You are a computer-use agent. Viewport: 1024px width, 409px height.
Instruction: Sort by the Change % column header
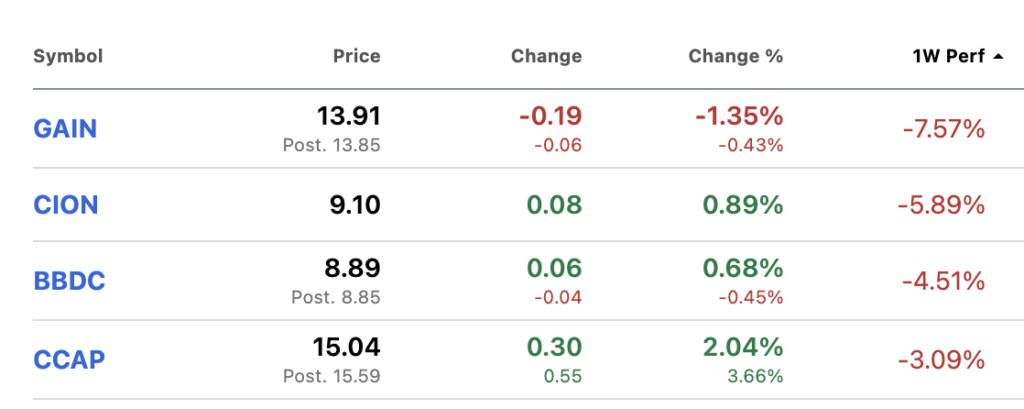(x=735, y=56)
